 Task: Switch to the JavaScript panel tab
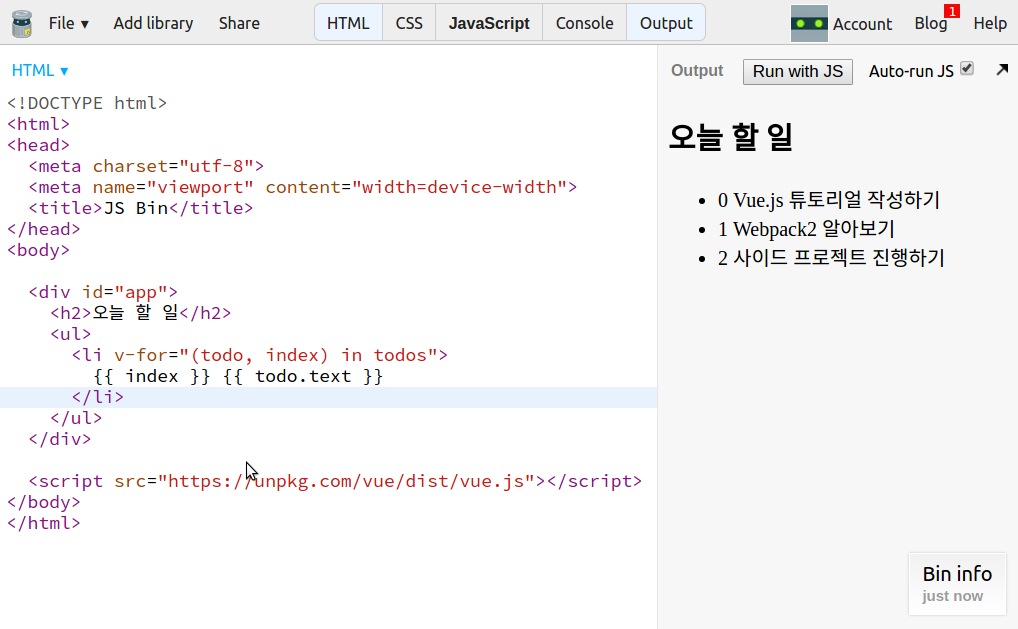[x=489, y=23]
